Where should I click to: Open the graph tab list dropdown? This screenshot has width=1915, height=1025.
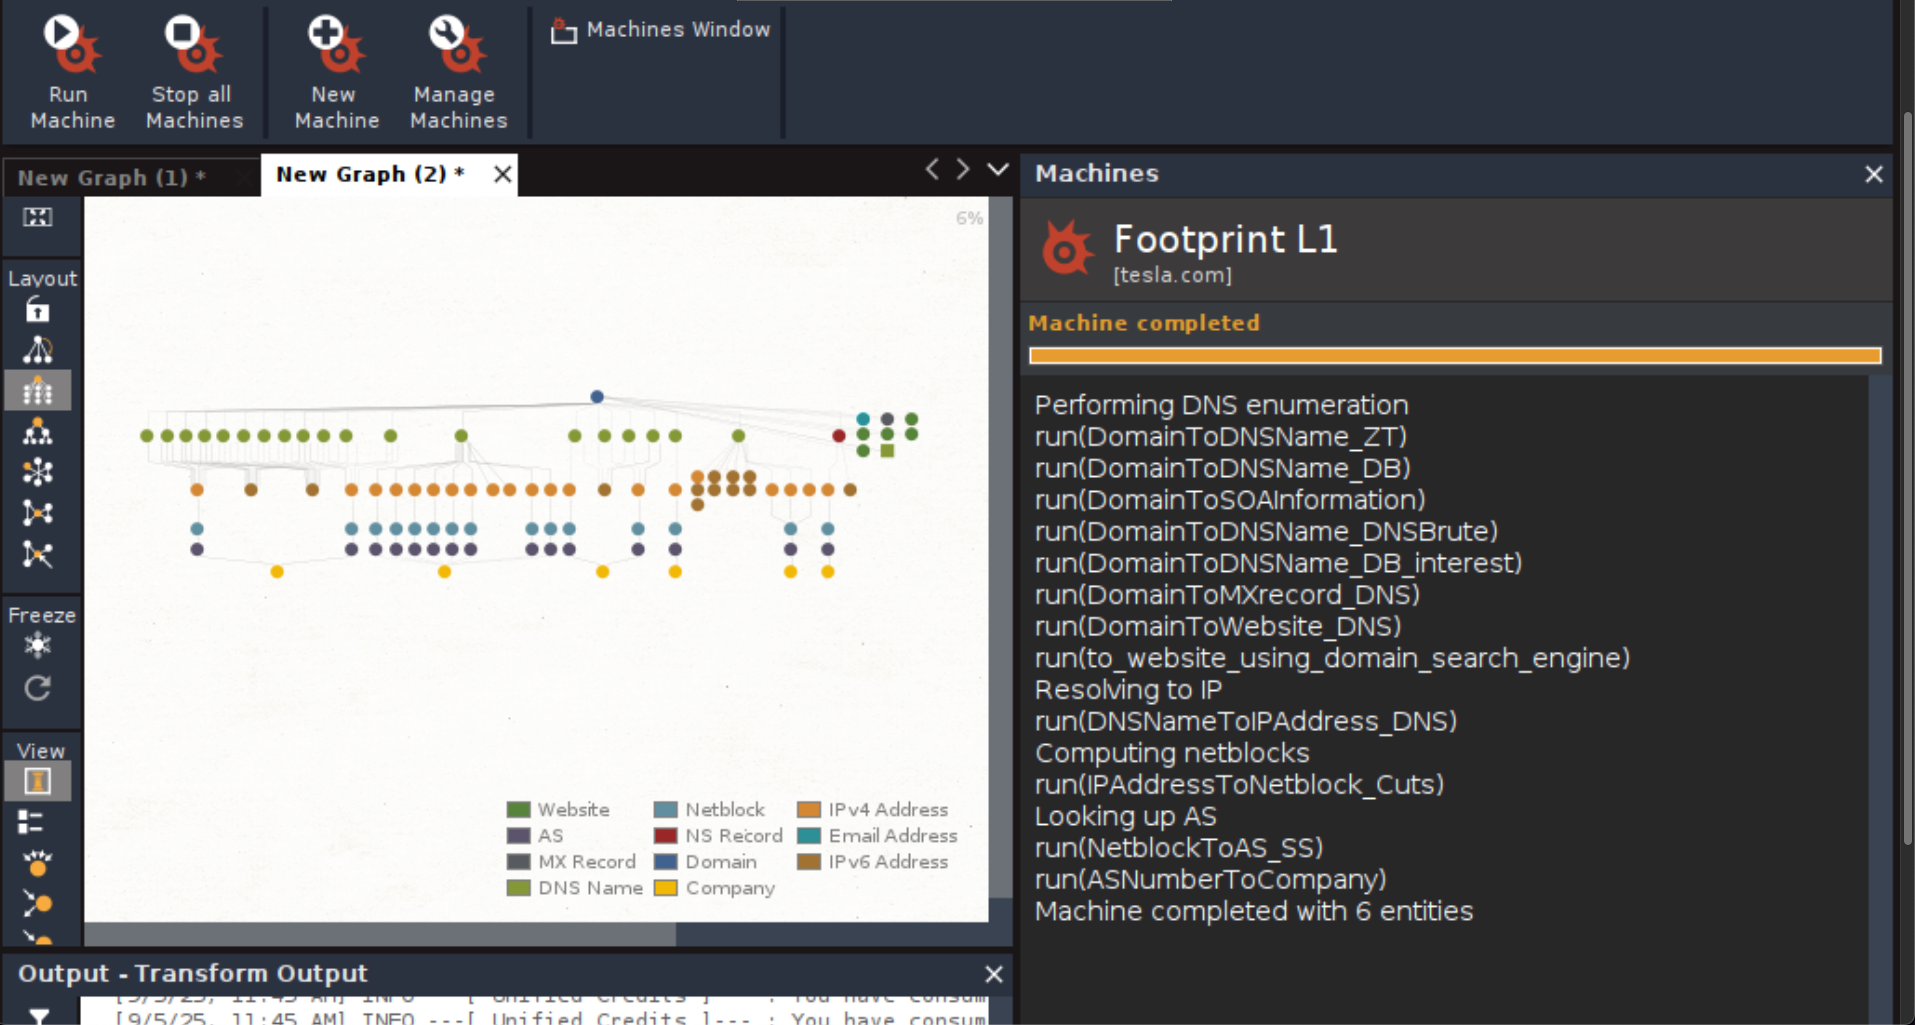click(x=997, y=169)
